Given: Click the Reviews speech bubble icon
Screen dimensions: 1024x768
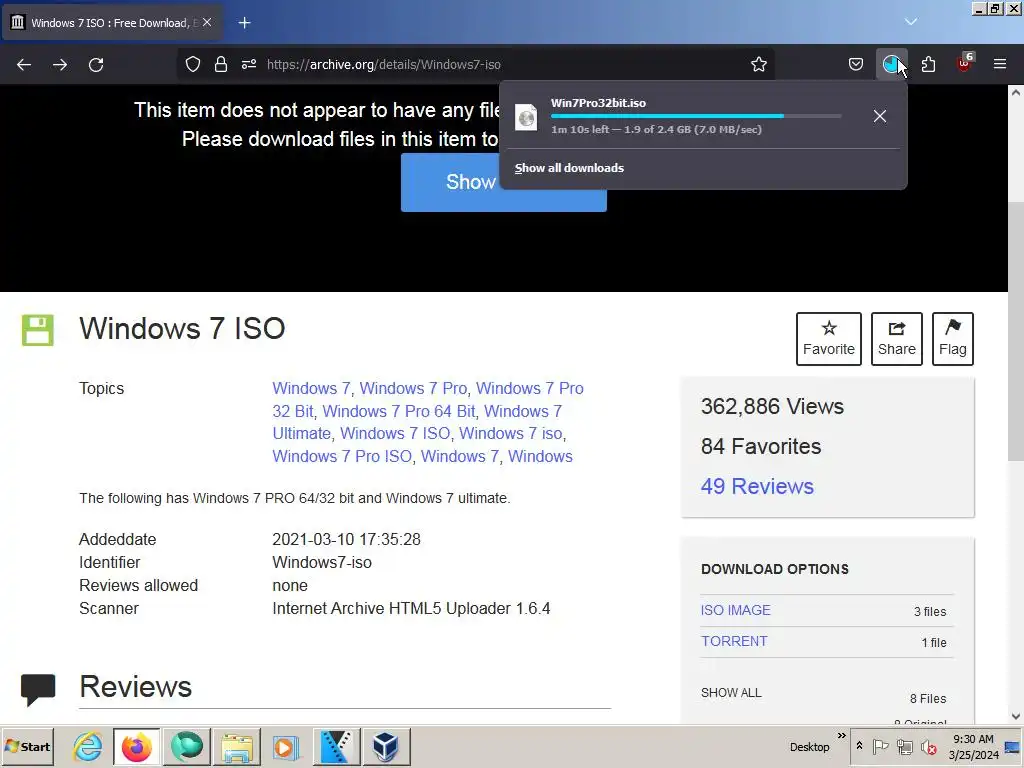Looking at the screenshot, I should coord(38,690).
